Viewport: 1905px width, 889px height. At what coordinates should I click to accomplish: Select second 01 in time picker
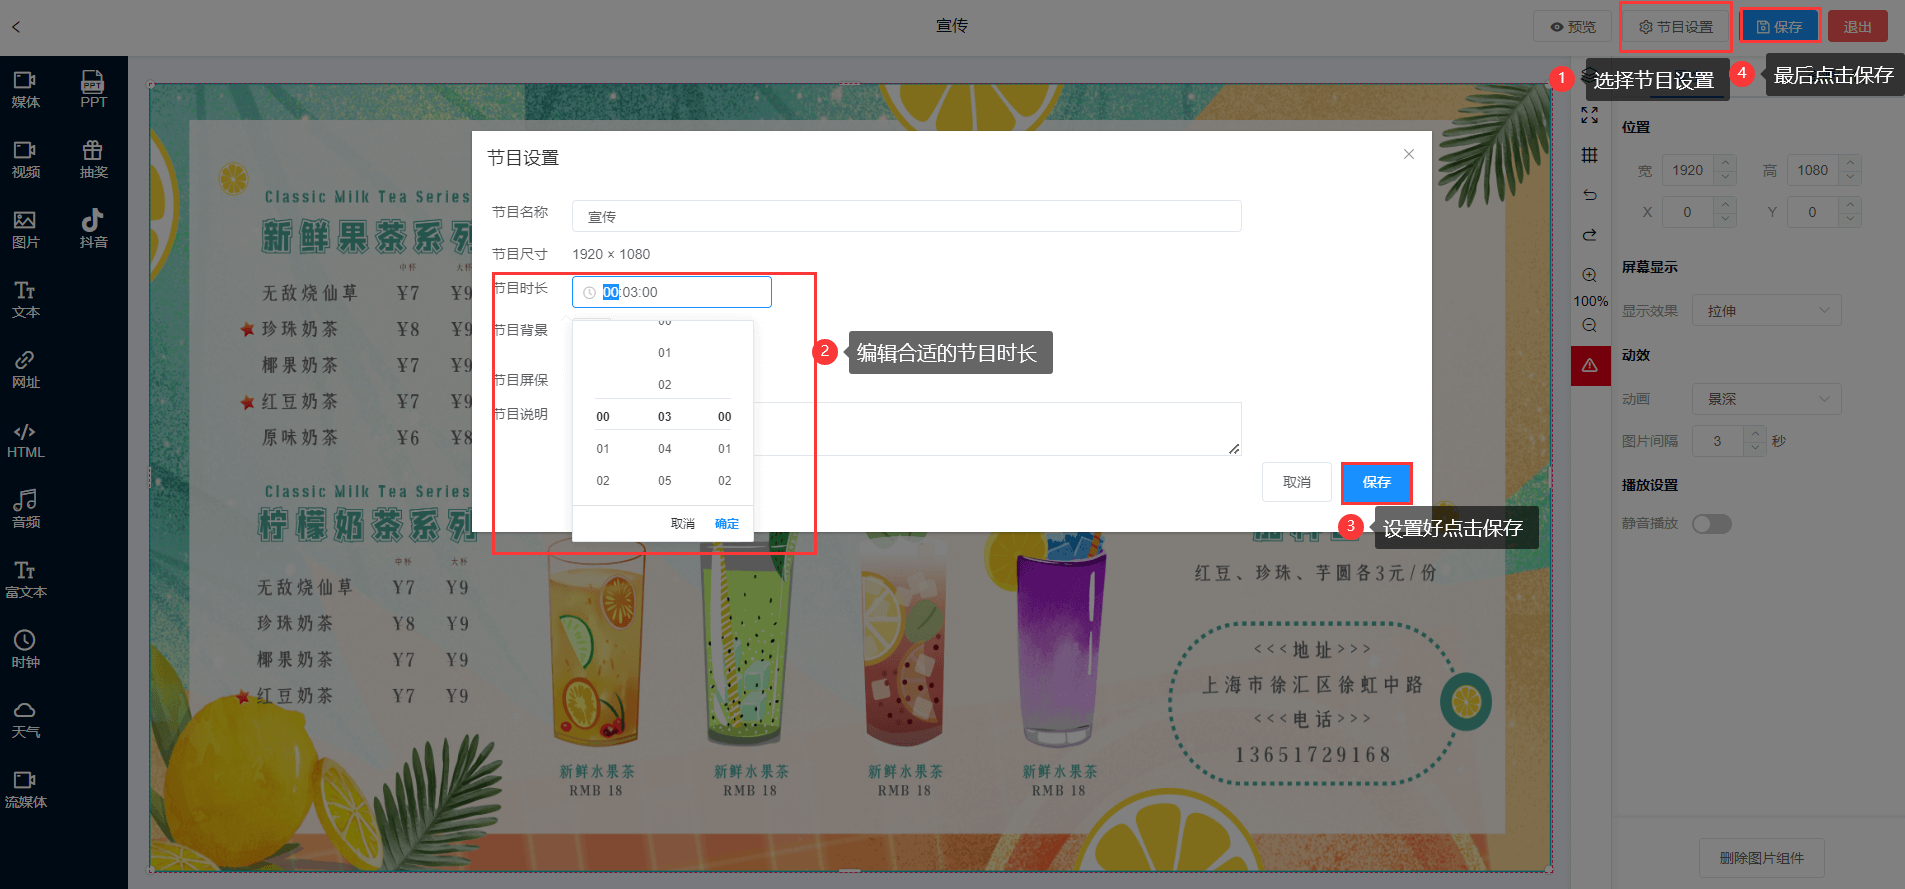click(725, 449)
